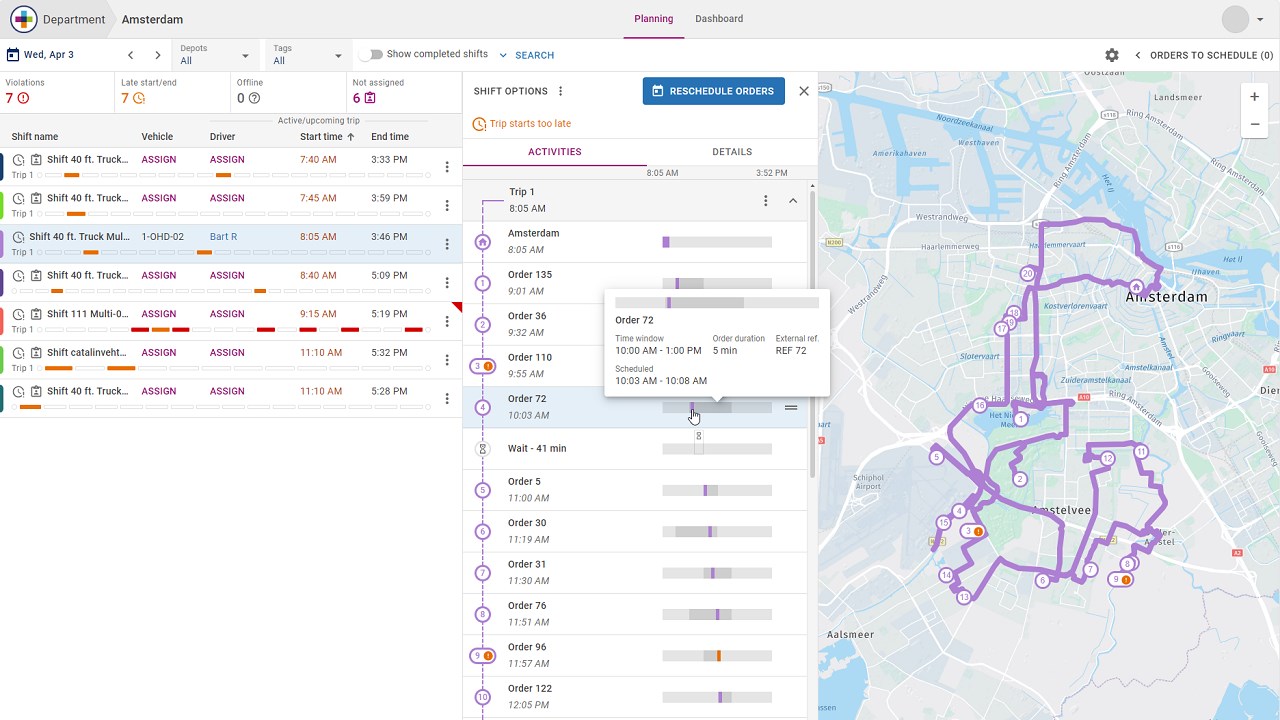Click the Late start/end clock icon
The width and height of the screenshot is (1280, 720).
coord(139,98)
